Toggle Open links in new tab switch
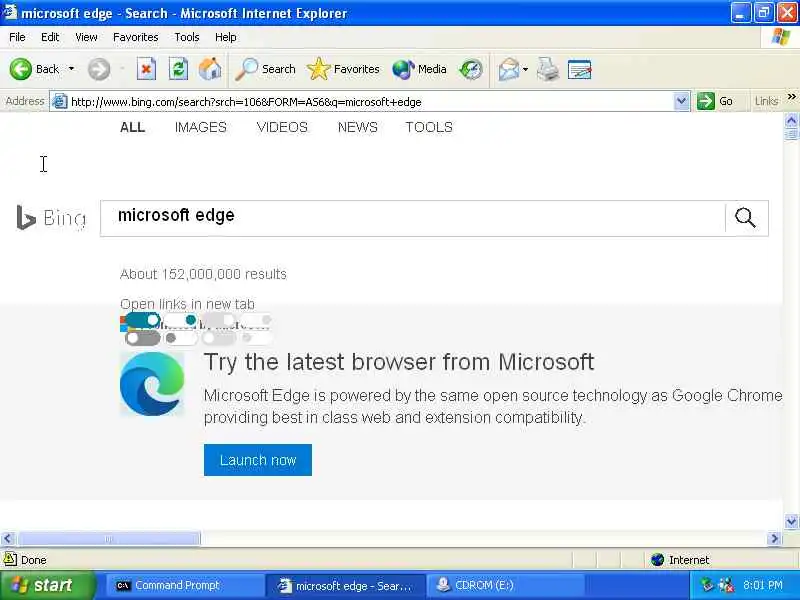Image resolution: width=800 pixels, height=600 pixels. coord(142,320)
